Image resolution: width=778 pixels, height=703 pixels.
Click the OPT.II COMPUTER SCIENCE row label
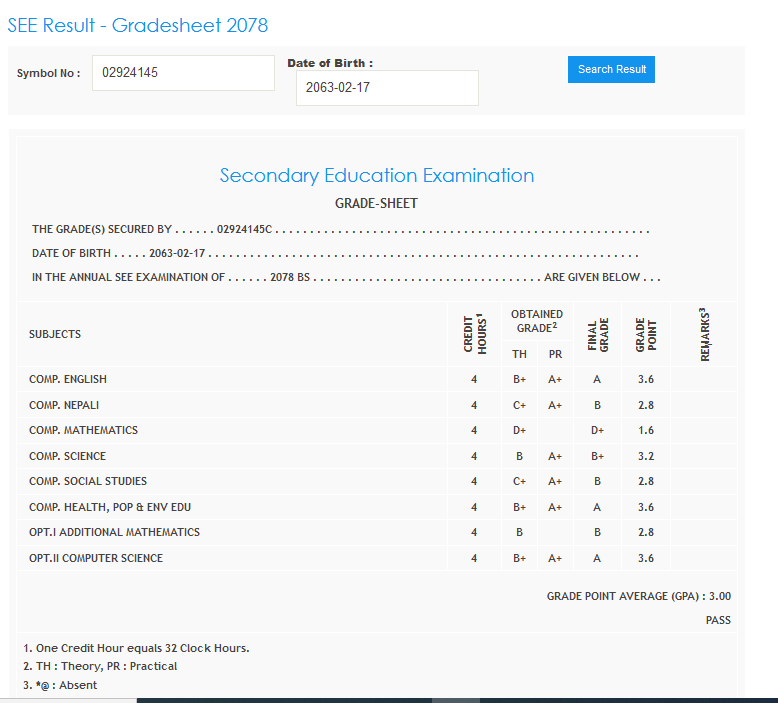pyautogui.click(x=96, y=558)
